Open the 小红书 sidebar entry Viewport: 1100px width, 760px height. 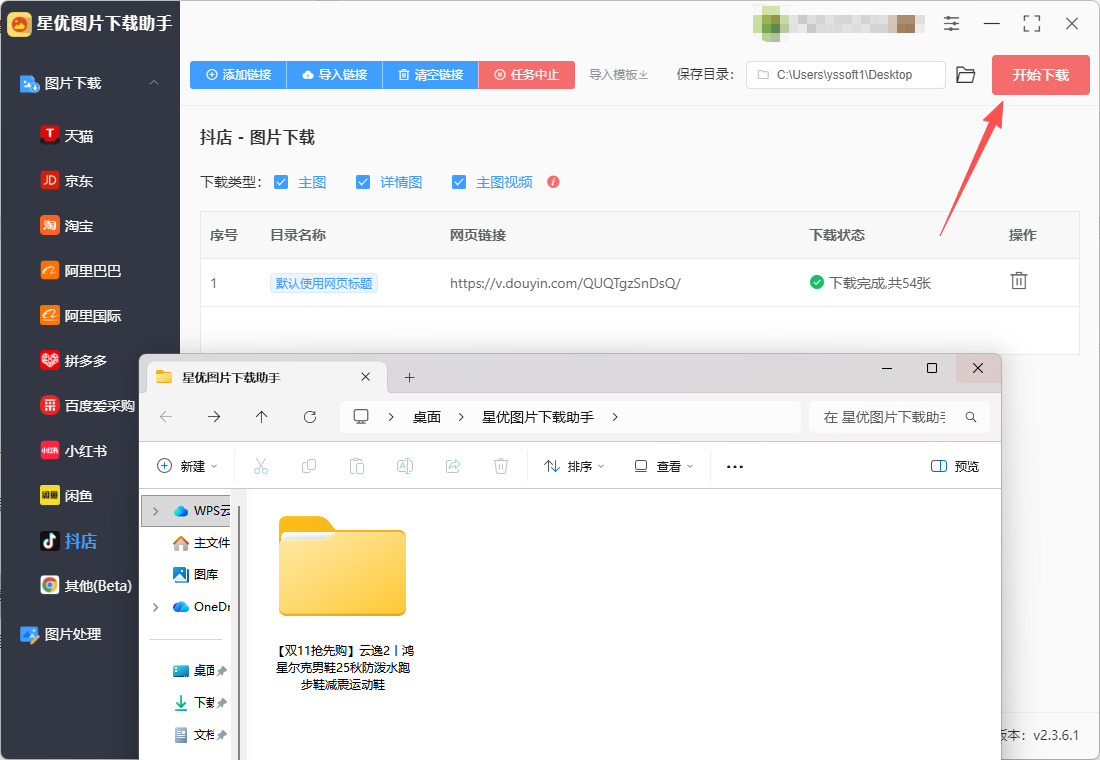coord(74,451)
